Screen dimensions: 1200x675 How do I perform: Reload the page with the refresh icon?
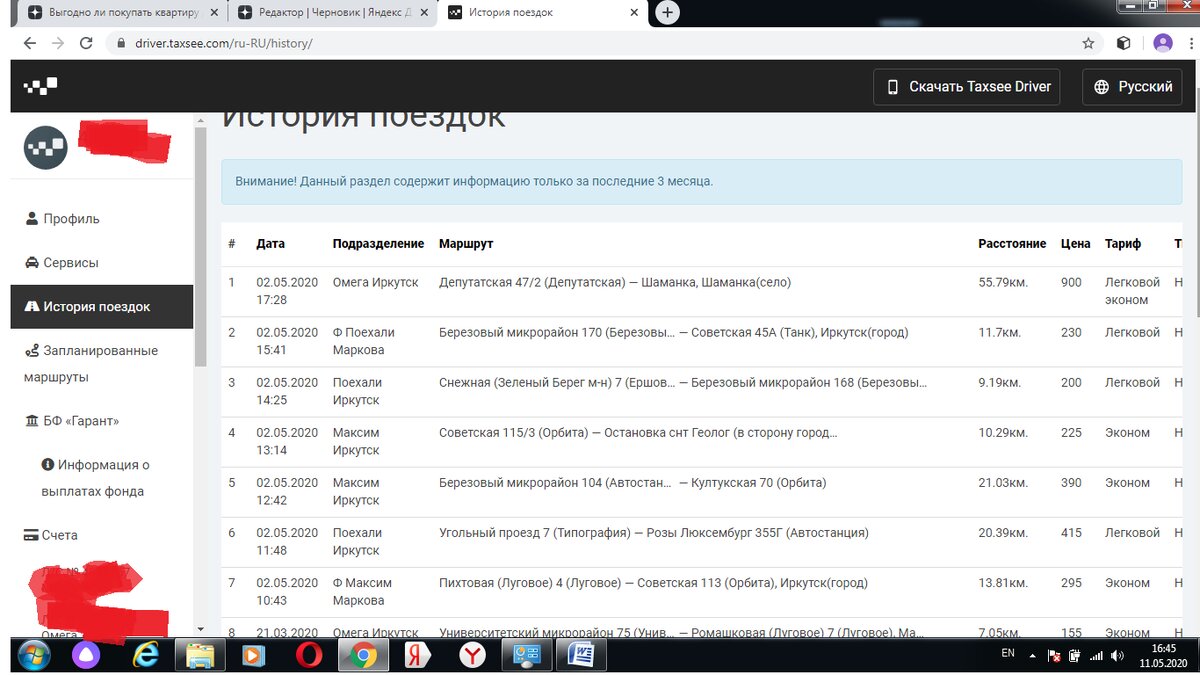tap(86, 43)
